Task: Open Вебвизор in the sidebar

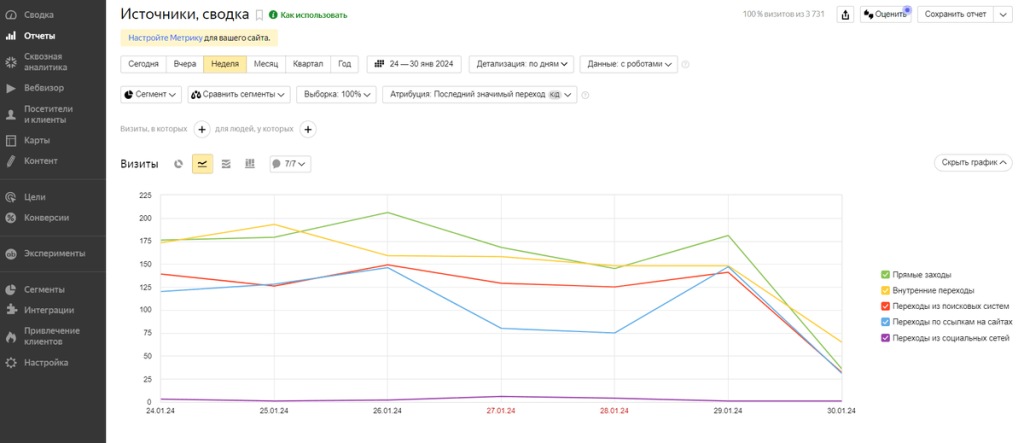Action: [x=43, y=88]
